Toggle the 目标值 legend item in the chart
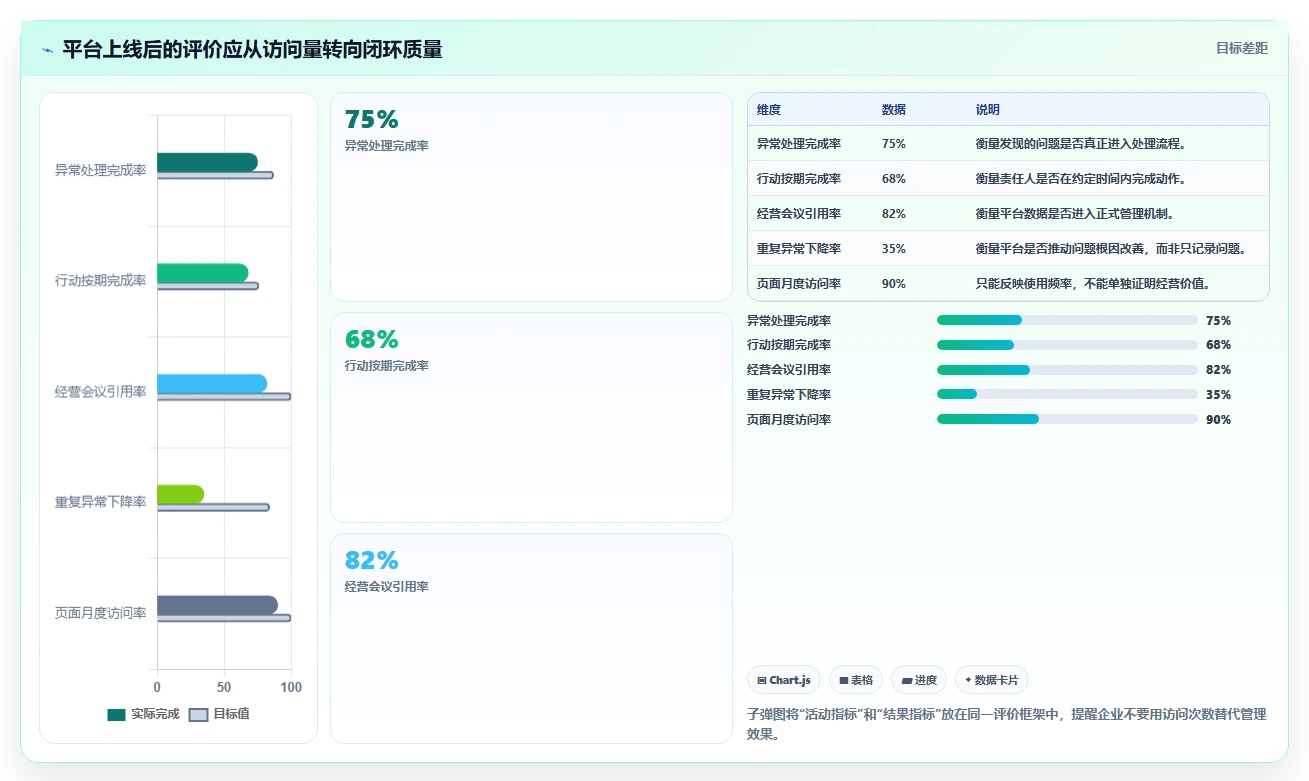1309x781 pixels. click(x=219, y=714)
